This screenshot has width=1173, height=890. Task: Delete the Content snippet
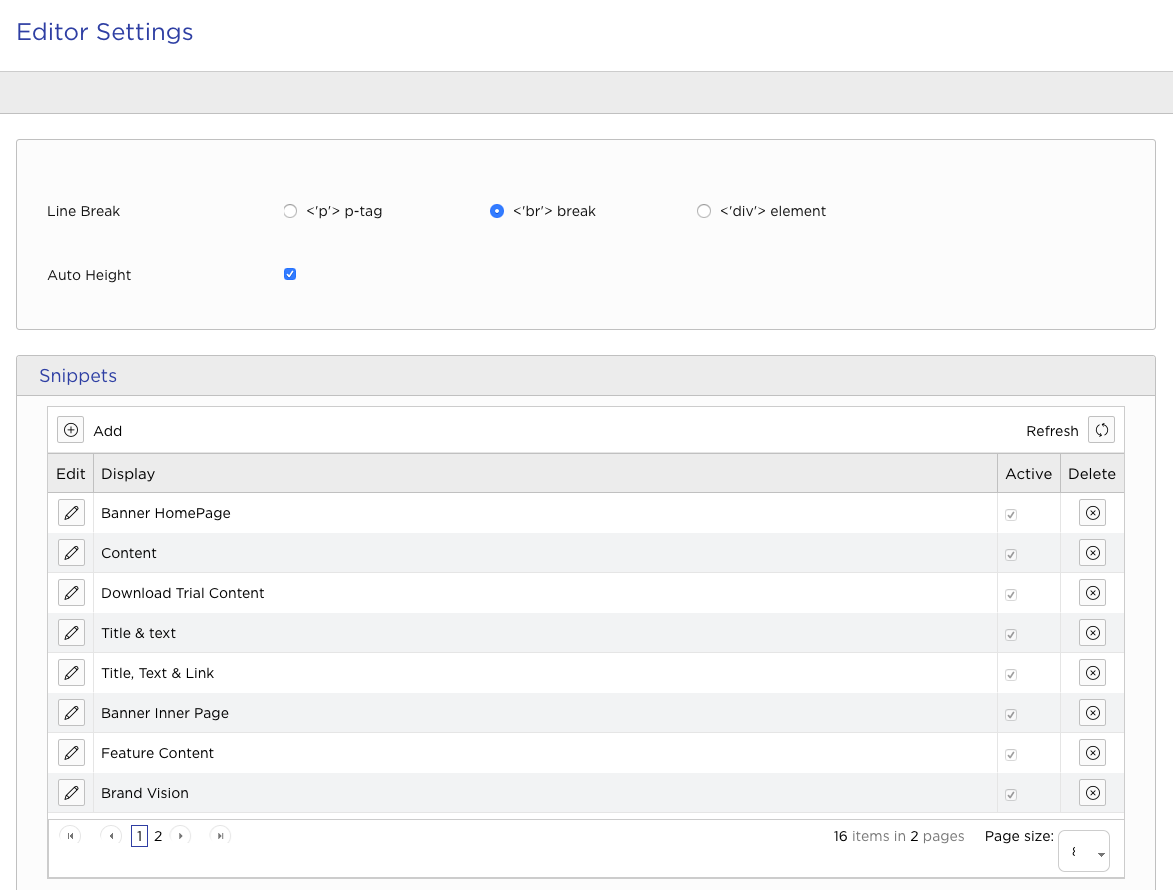(1092, 553)
